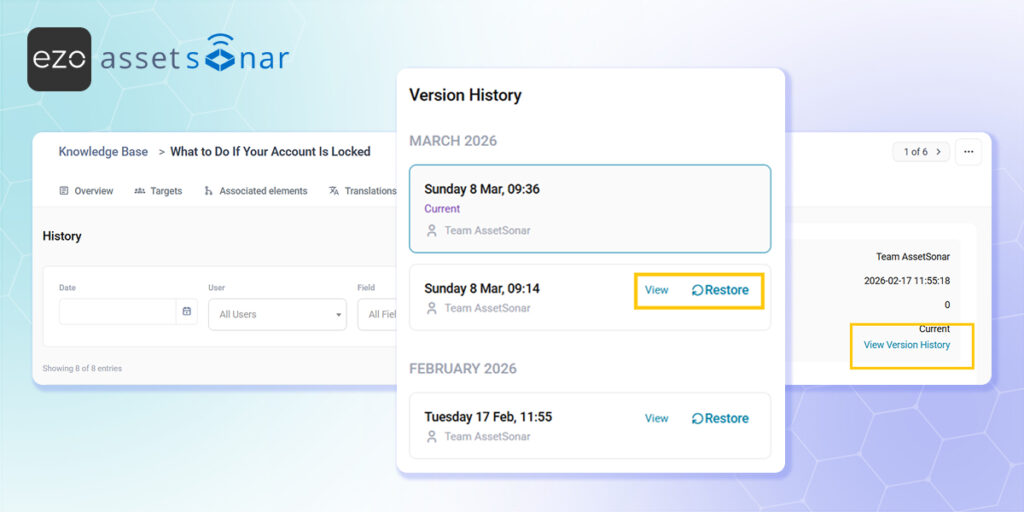View the Sunday 8 Mar 09:14 version
This screenshot has width=1024, height=512.
point(656,290)
